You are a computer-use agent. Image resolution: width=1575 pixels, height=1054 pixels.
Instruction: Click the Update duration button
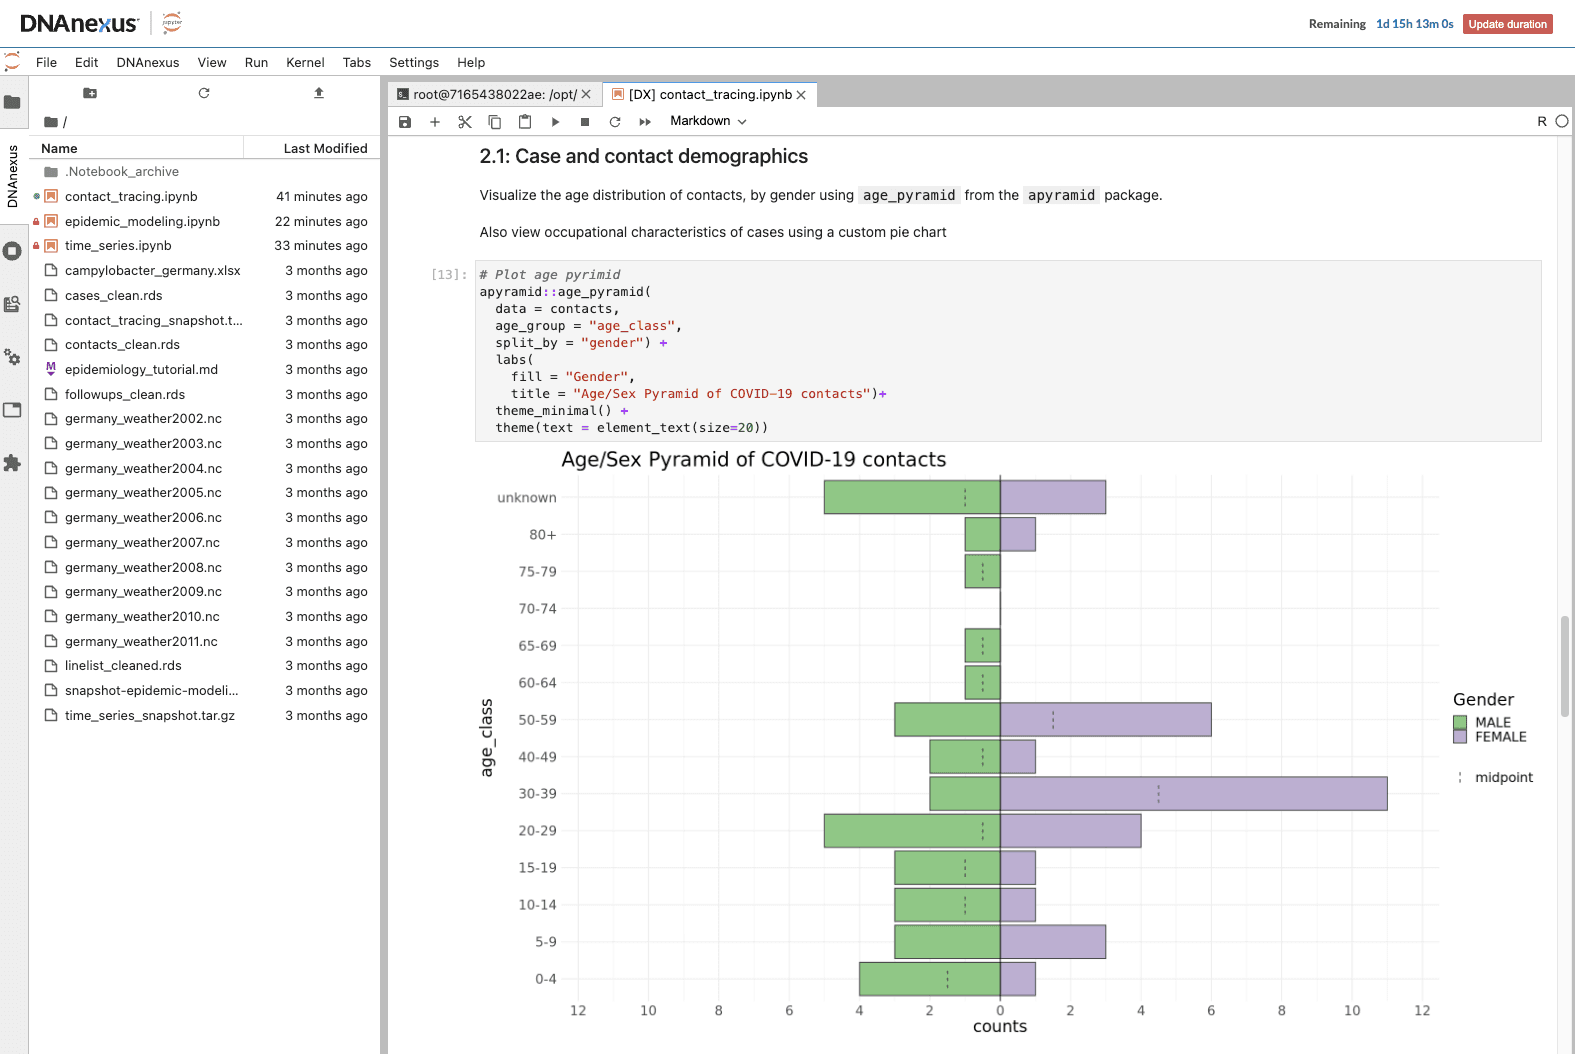pyautogui.click(x=1507, y=24)
